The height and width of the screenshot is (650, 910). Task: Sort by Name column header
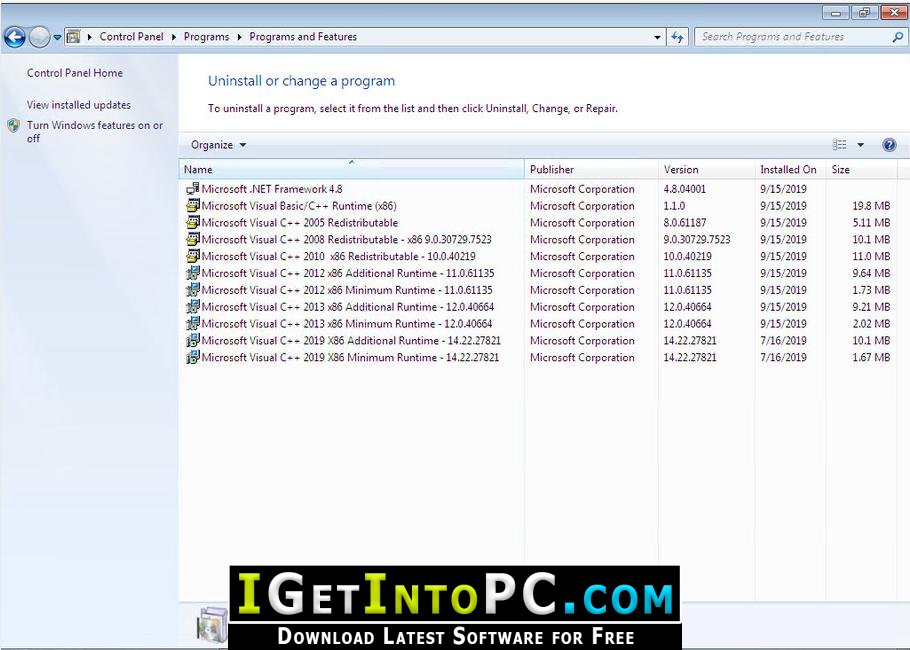pyautogui.click(x=351, y=169)
